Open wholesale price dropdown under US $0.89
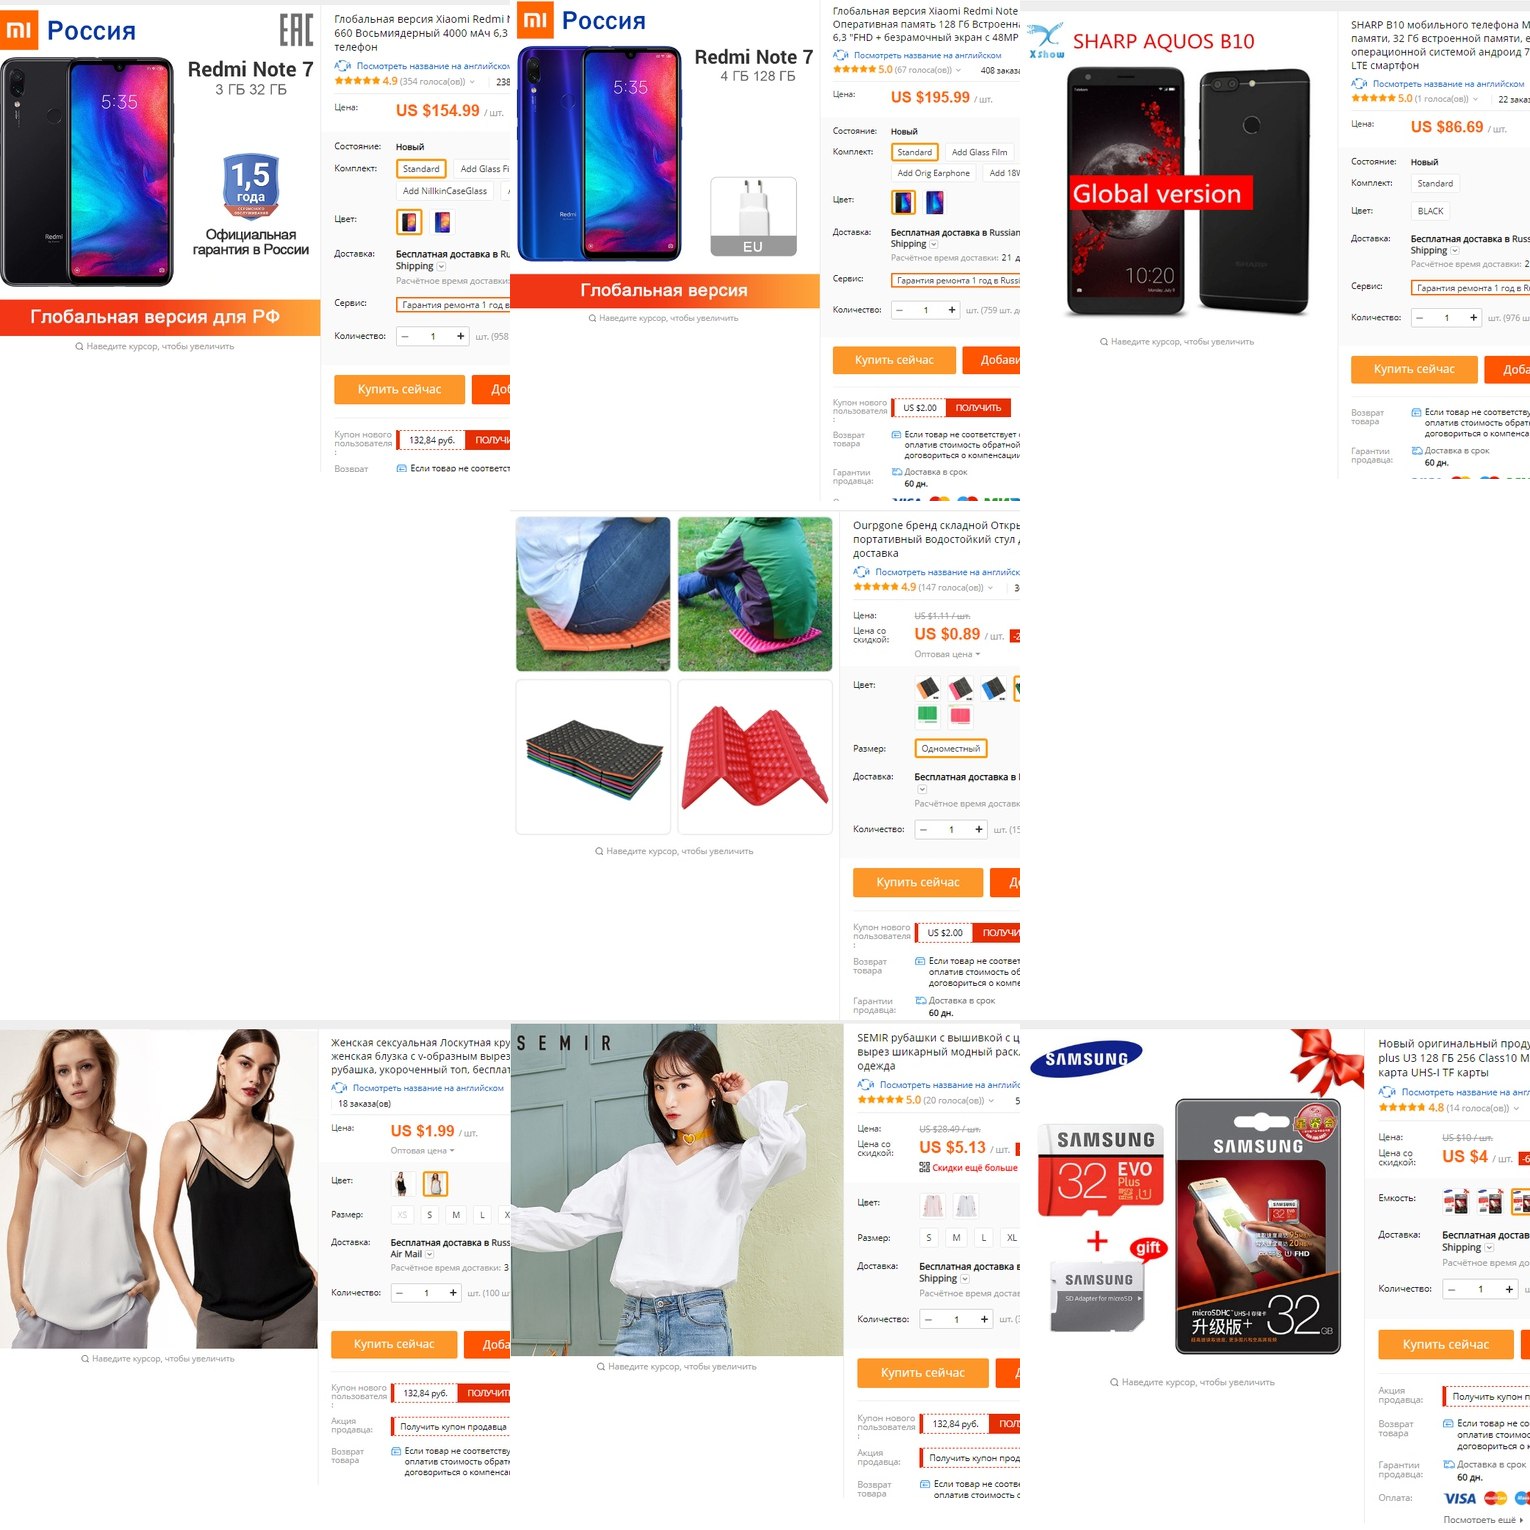The width and height of the screenshot is (1530, 1530). [947, 654]
